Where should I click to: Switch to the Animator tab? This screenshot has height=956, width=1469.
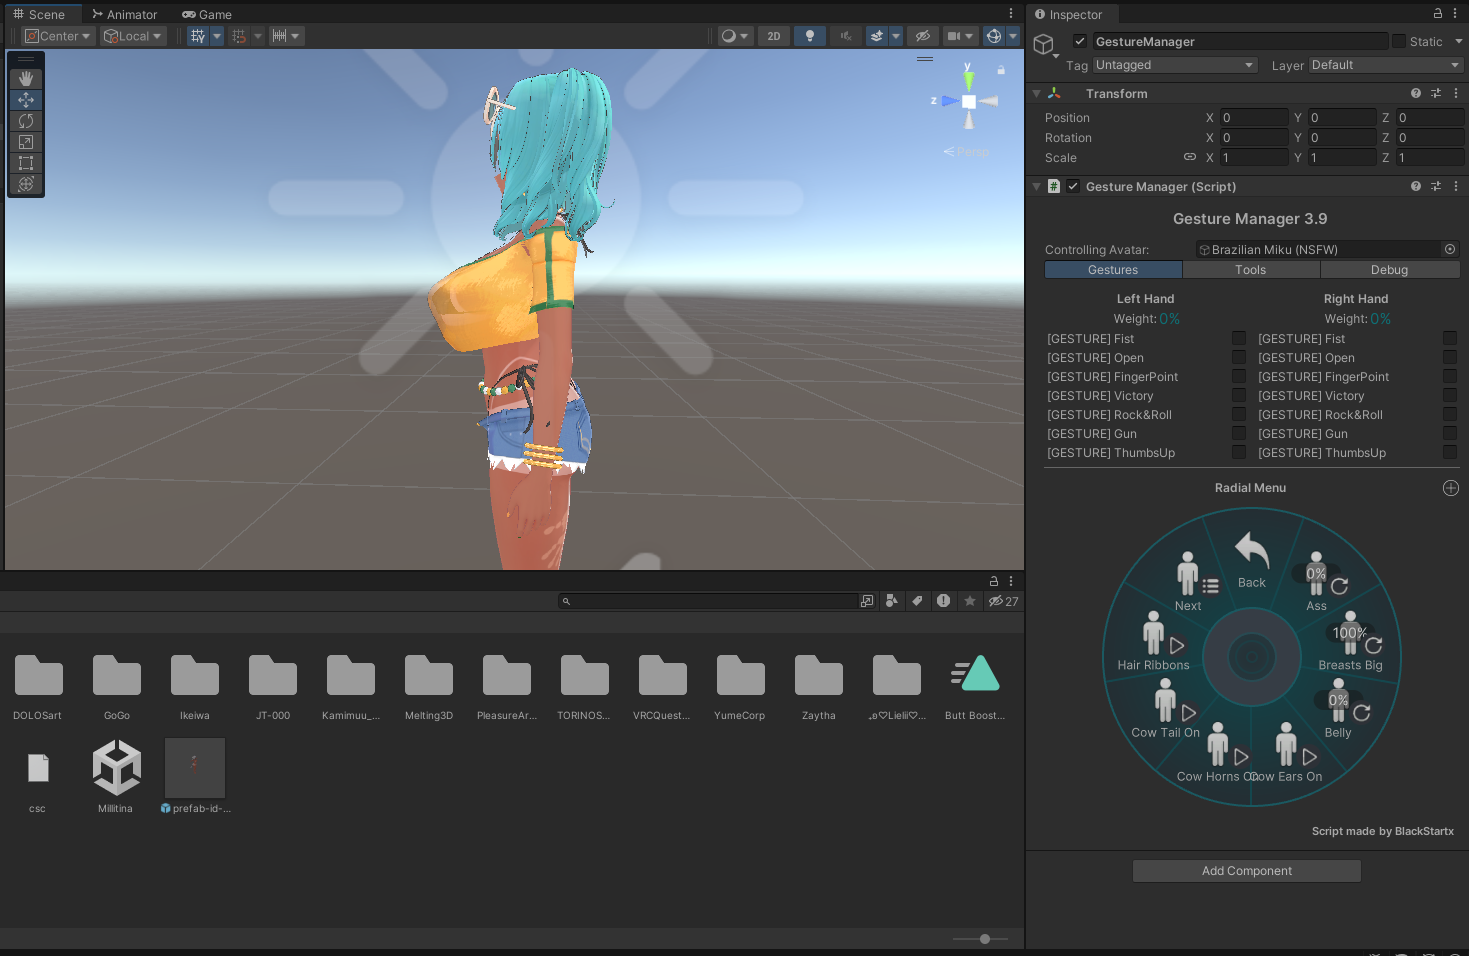coord(125,14)
